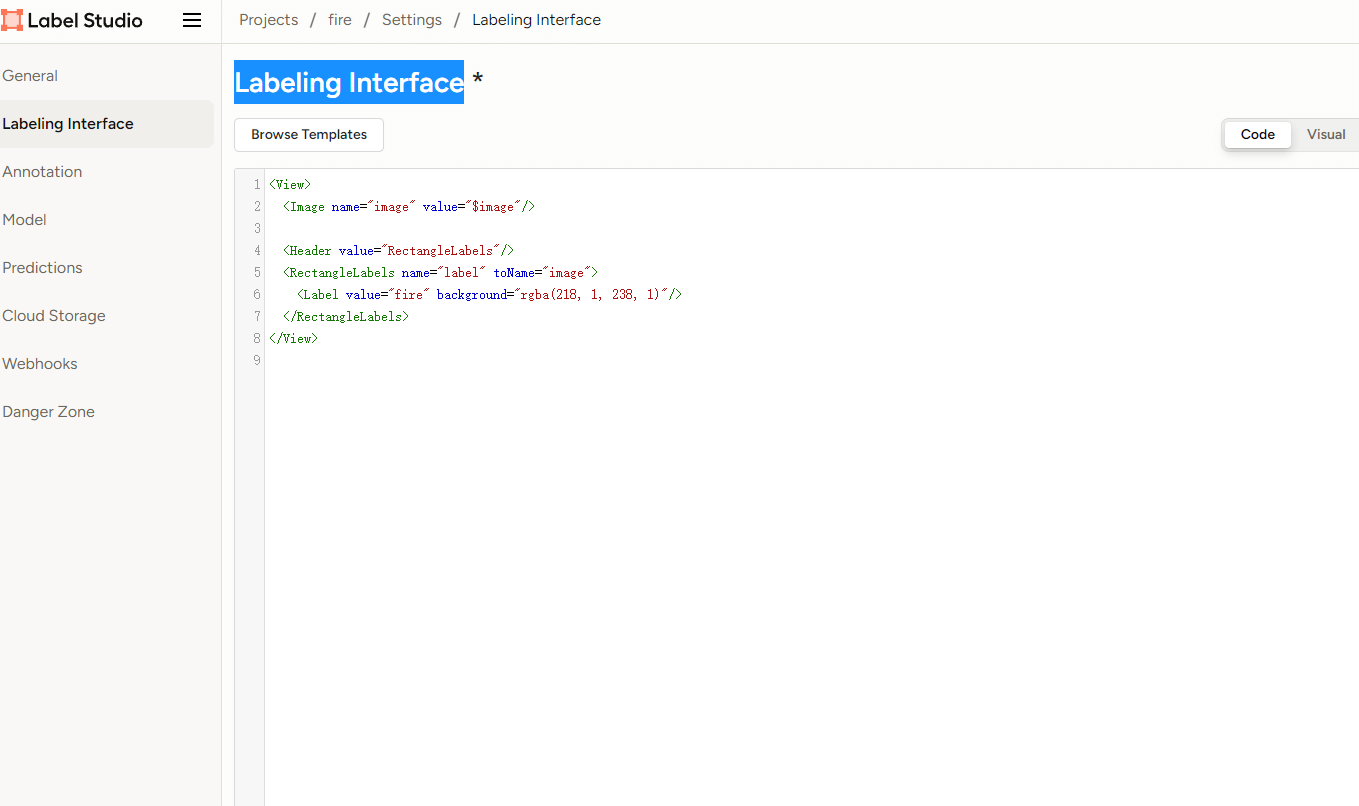
Task: Switch to Visual editor view
Action: (1326, 135)
